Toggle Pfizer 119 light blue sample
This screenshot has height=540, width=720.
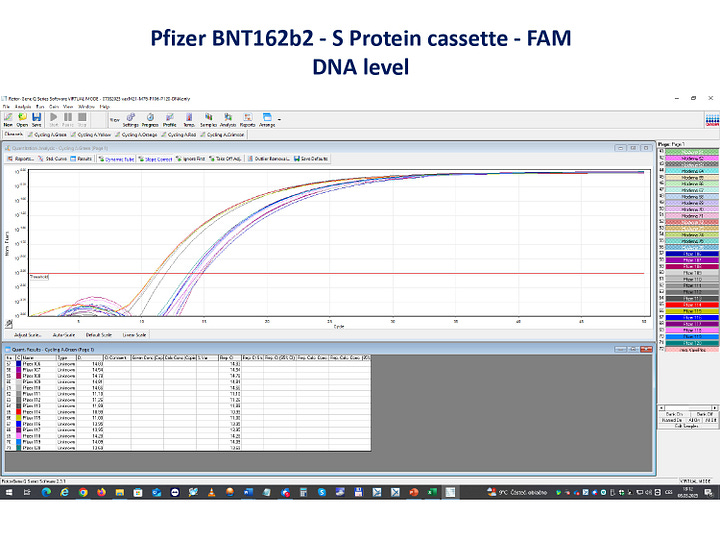click(x=692, y=337)
